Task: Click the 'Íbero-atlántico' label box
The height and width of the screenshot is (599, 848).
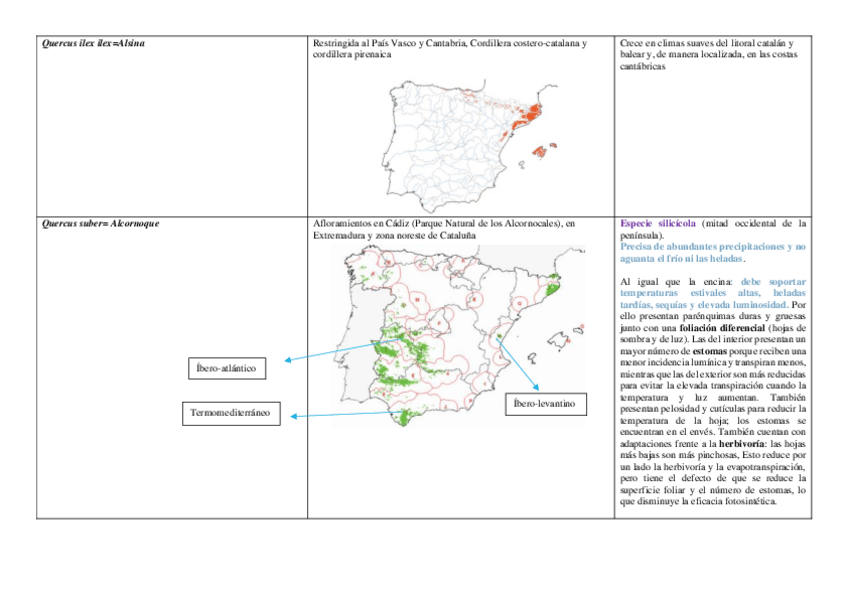Action: pos(226,368)
